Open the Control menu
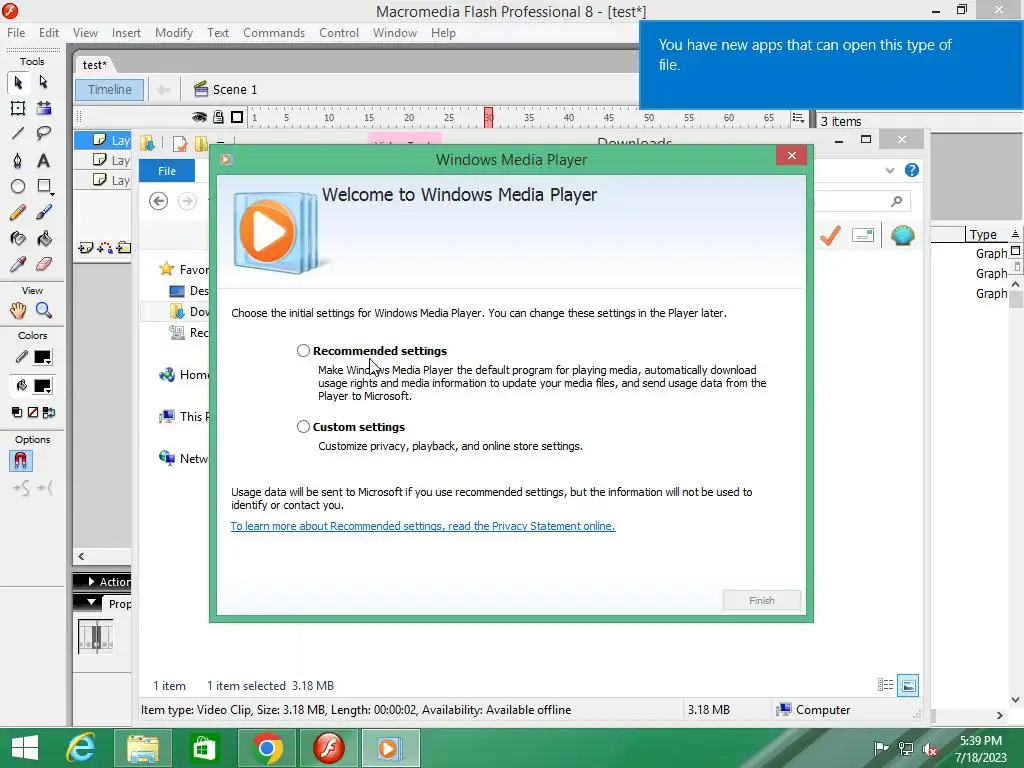Viewport: 1024px width, 768px height. pos(339,33)
